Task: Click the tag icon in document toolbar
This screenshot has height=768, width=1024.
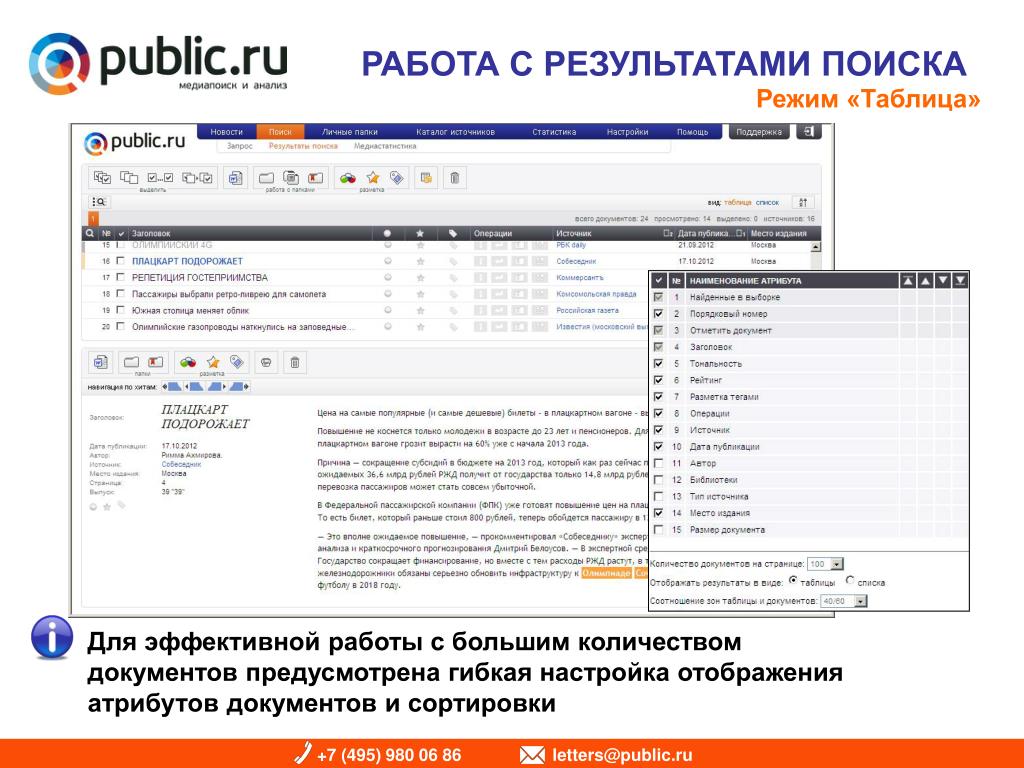Action: point(237,362)
